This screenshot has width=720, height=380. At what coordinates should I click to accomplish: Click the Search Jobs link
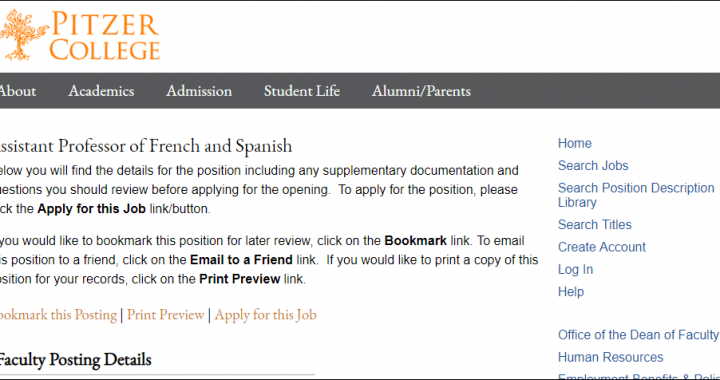pyautogui.click(x=593, y=166)
